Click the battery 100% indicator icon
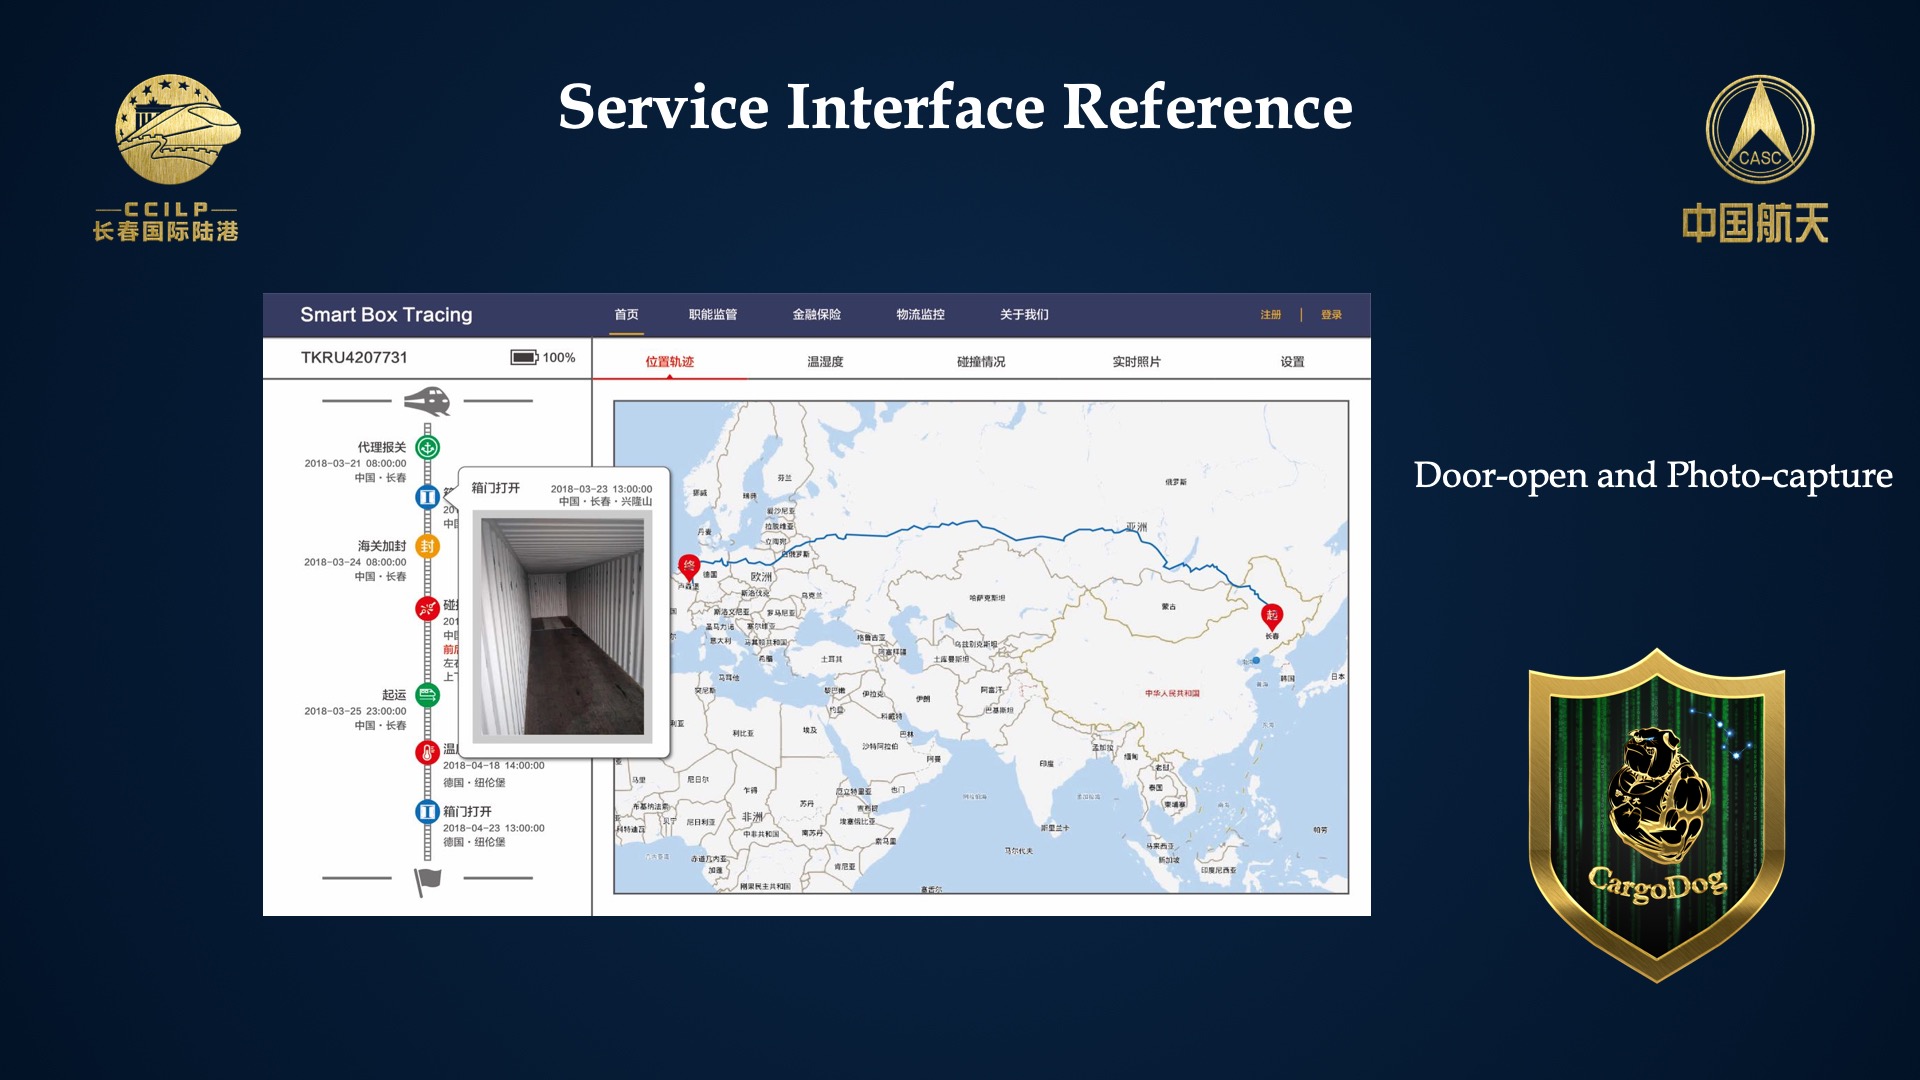 (x=524, y=358)
